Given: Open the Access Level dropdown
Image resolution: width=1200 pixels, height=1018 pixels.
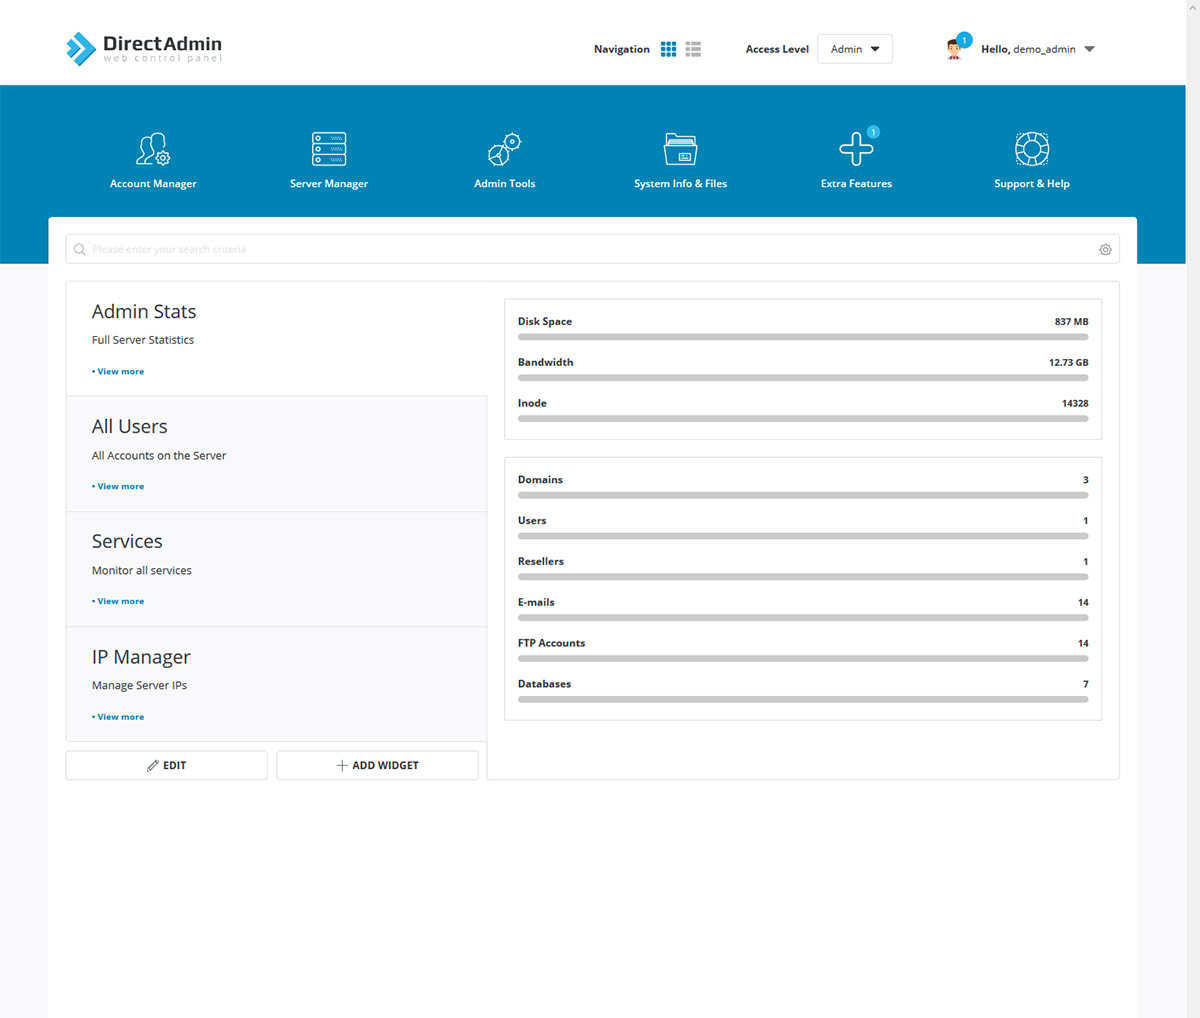Looking at the screenshot, I should (855, 48).
